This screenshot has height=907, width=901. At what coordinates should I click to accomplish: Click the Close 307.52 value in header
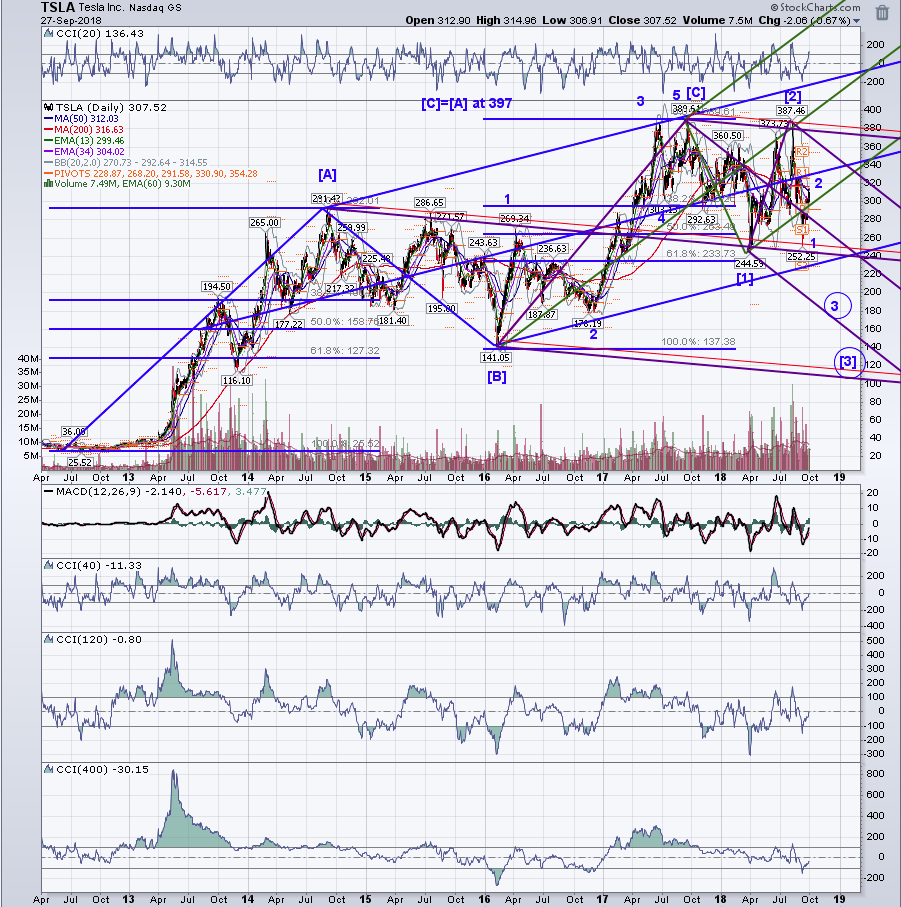click(642, 20)
